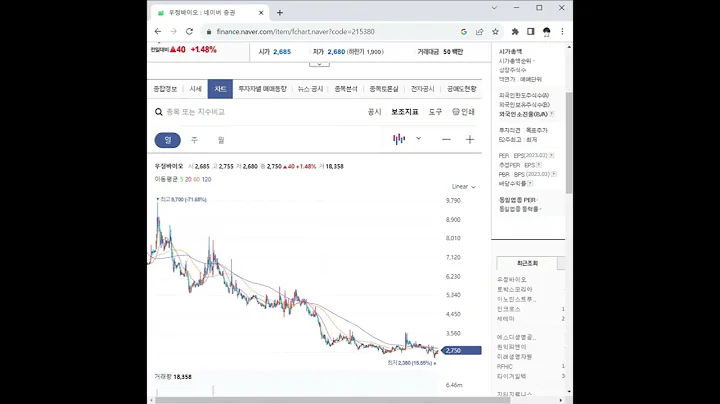The height and width of the screenshot is (404, 720).
Task: Share this page using the share icon
Action: point(479,31)
